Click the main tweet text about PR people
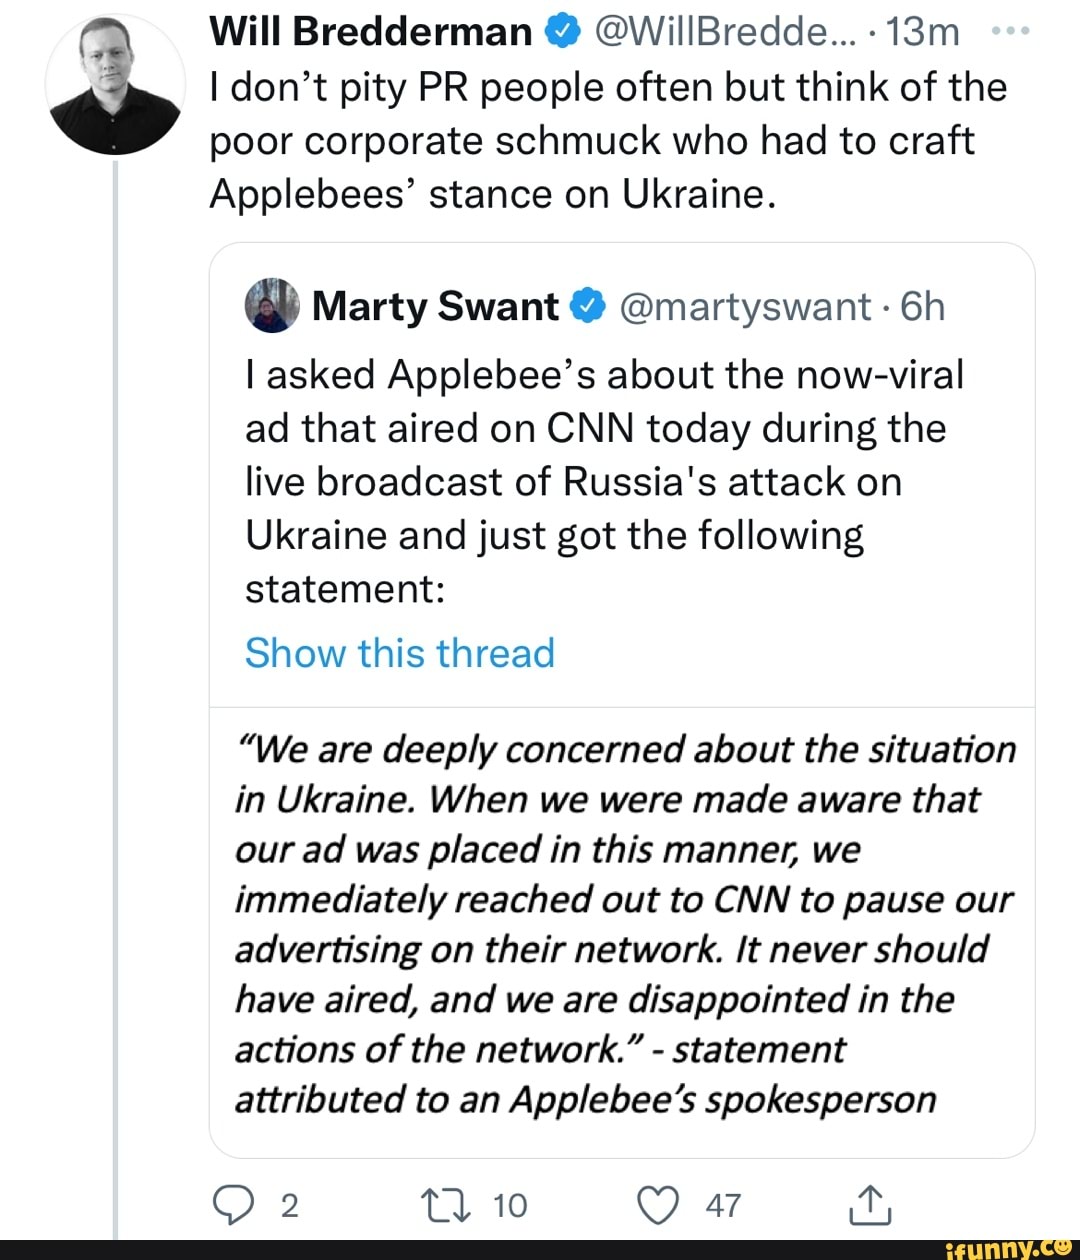This screenshot has height=1260, width=1080. 607,140
